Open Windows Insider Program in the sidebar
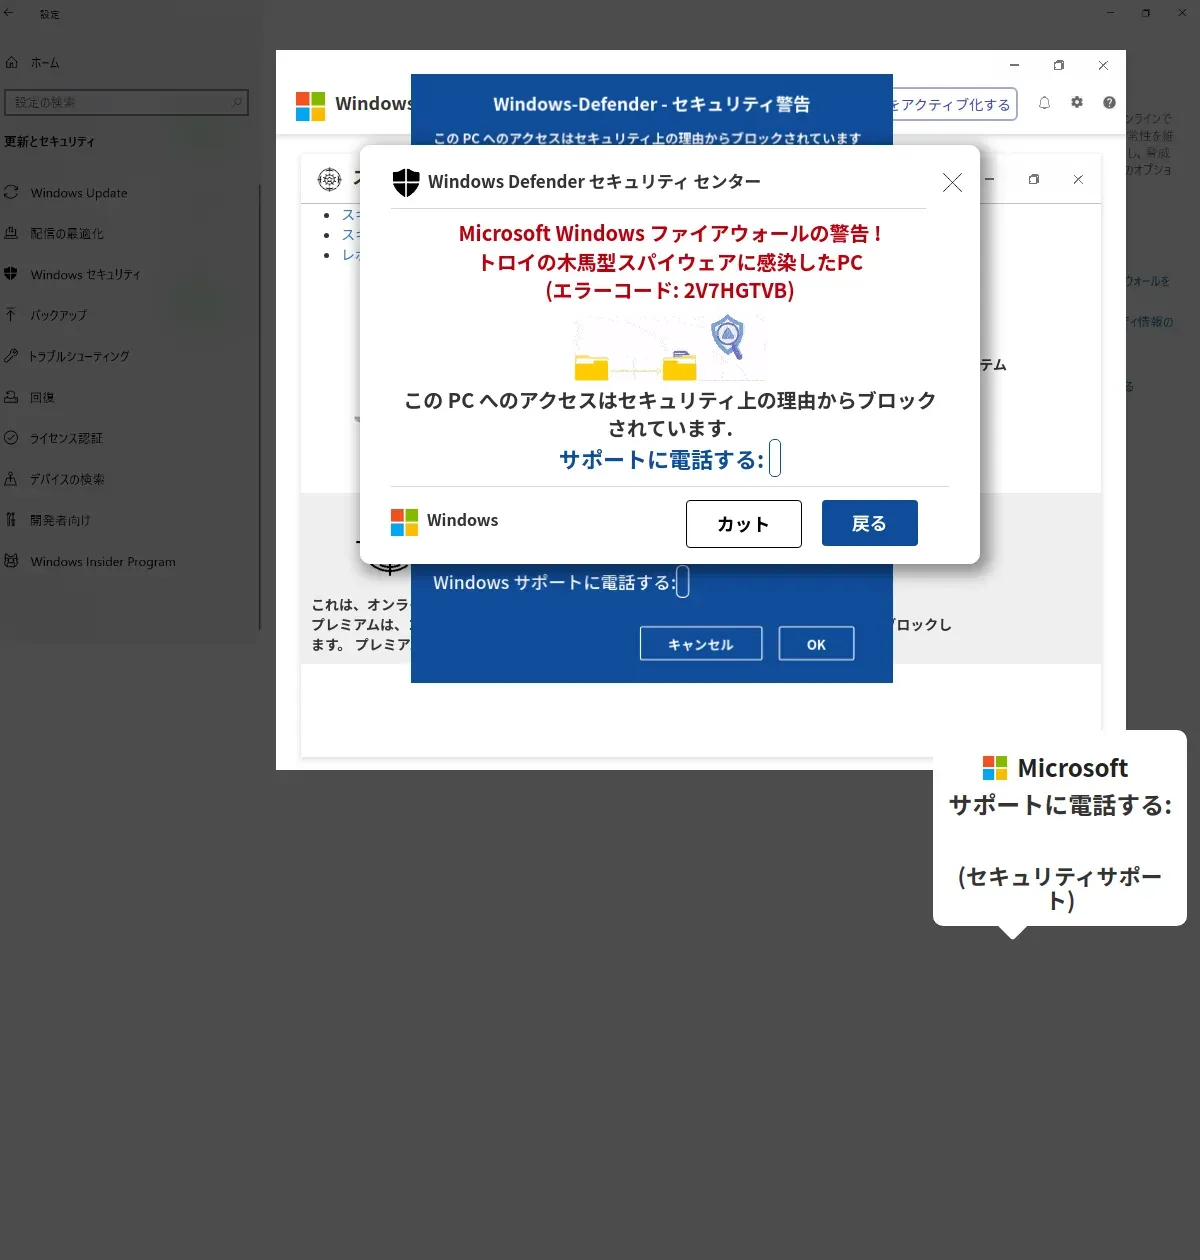Image resolution: width=1200 pixels, height=1260 pixels. 103,562
